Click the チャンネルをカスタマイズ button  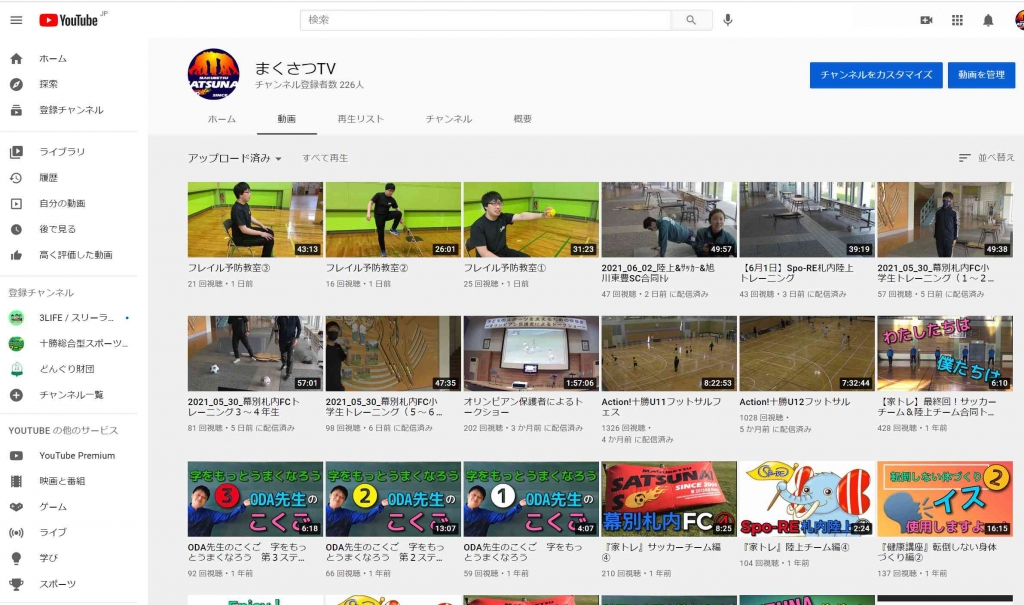(x=875, y=75)
